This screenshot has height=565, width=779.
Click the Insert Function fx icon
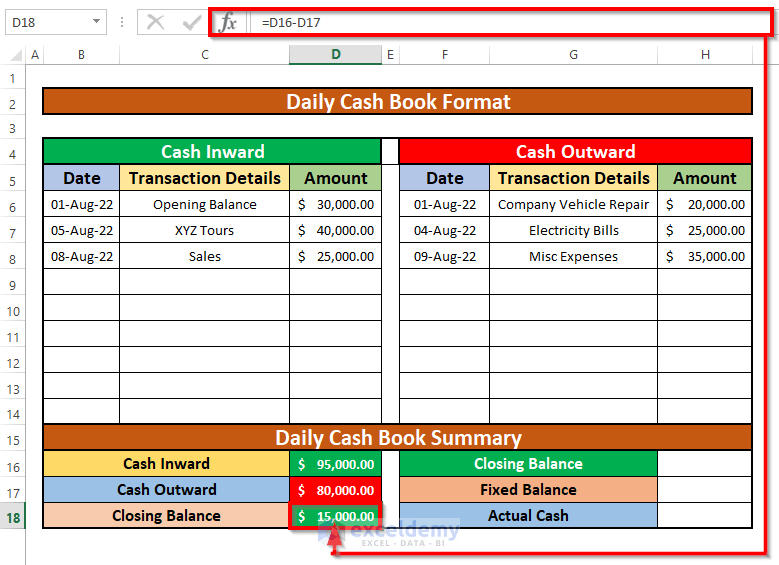[x=228, y=22]
